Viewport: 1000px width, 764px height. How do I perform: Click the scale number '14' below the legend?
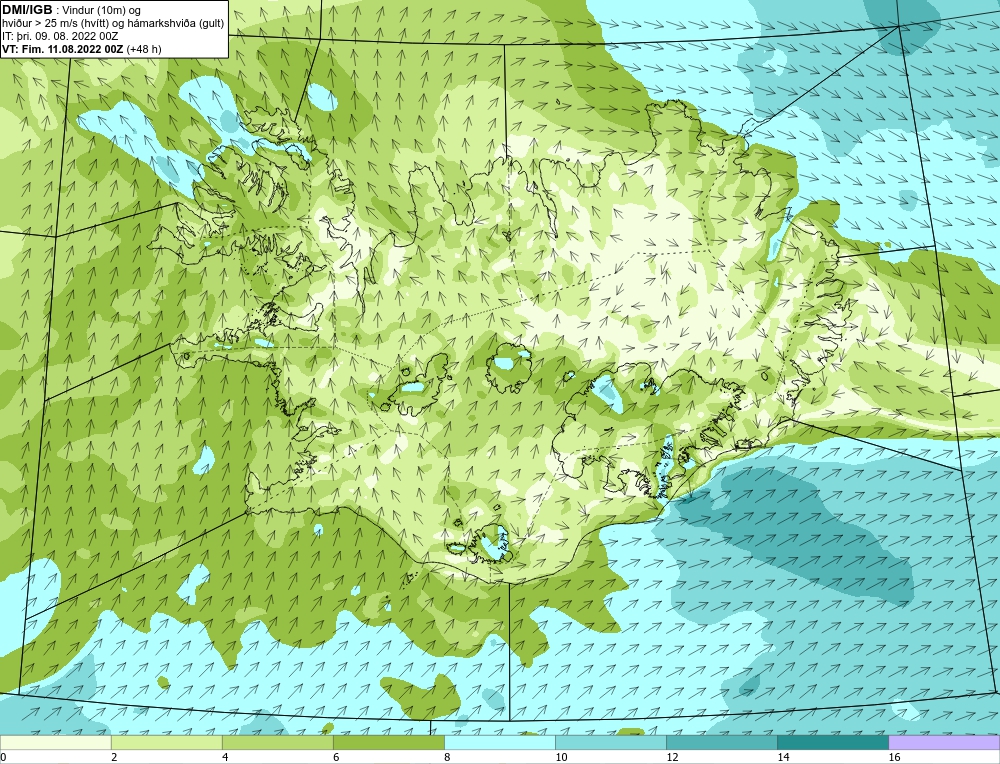pyautogui.click(x=783, y=757)
